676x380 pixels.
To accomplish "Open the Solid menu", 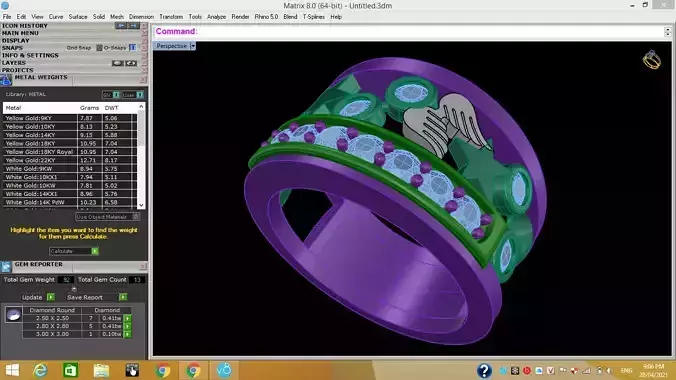I will point(99,17).
